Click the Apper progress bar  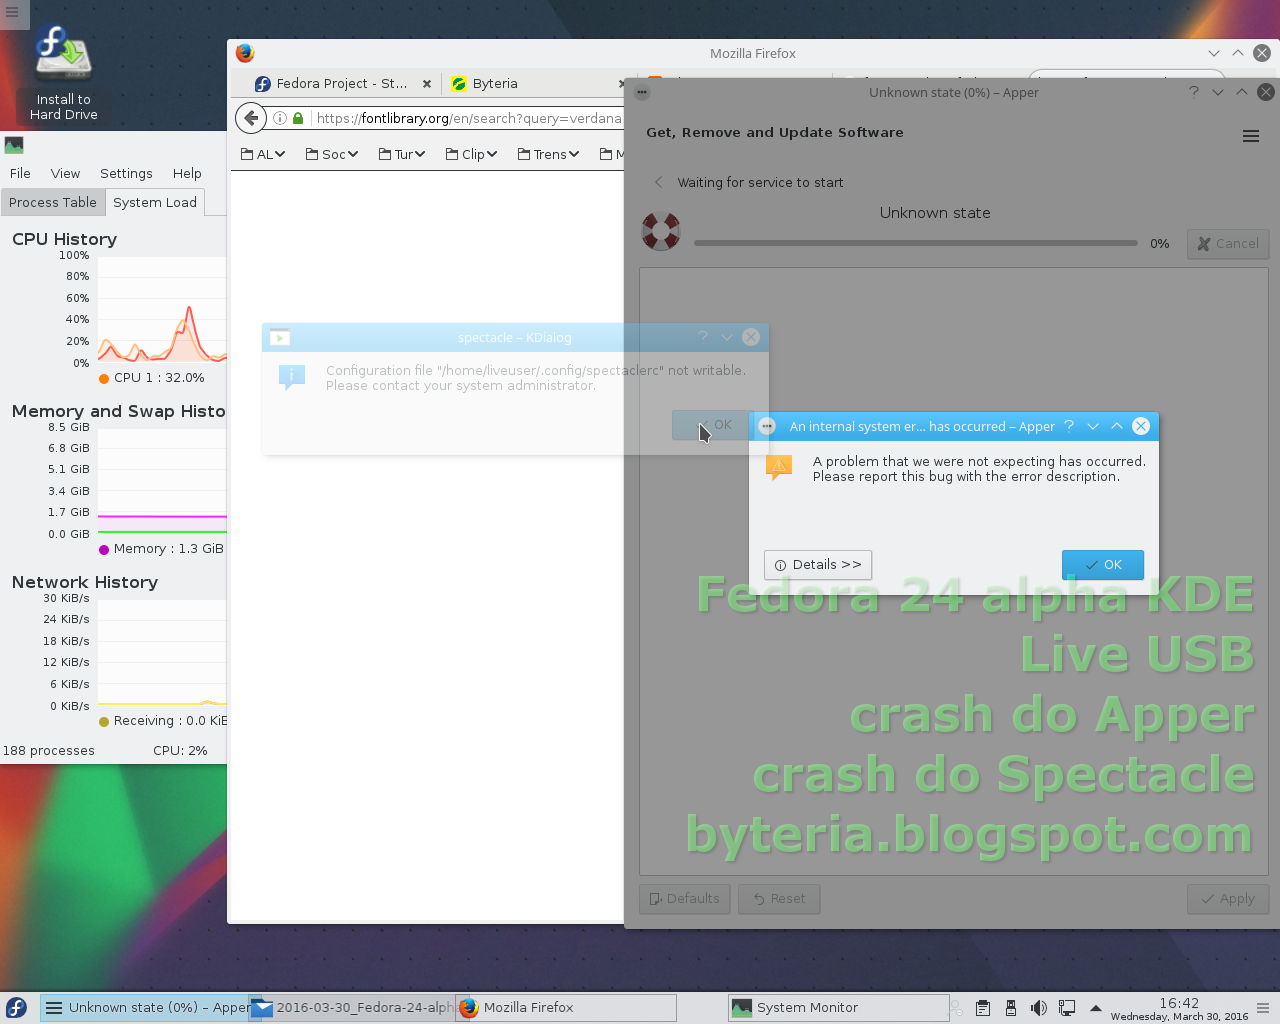(916, 243)
